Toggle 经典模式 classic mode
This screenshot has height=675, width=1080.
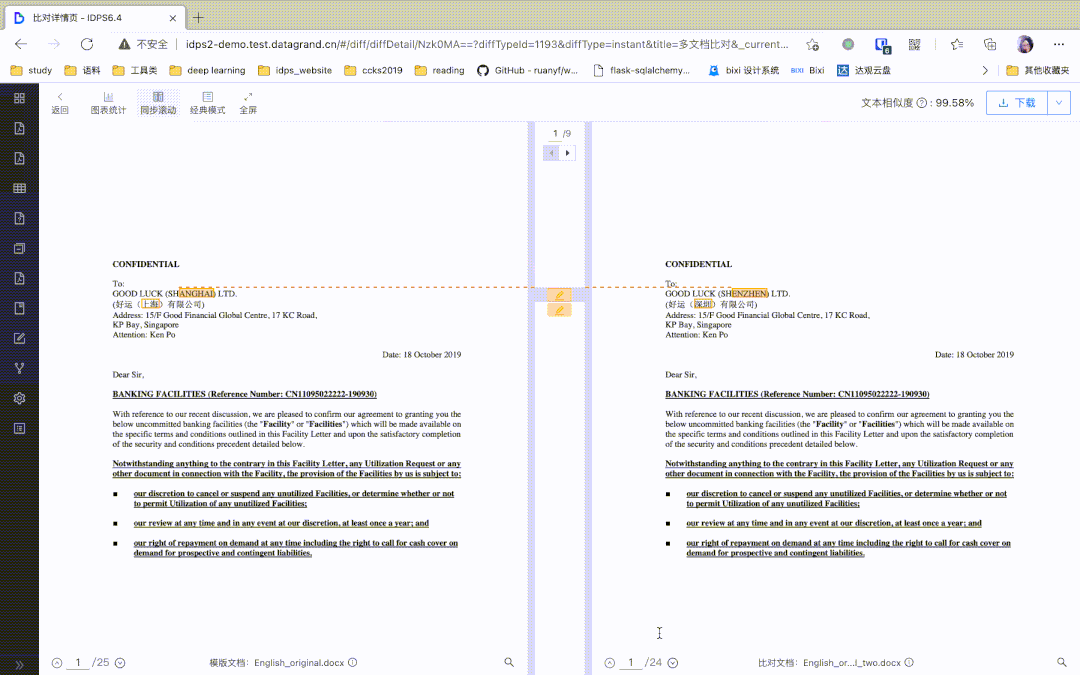[x=207, y=101]
